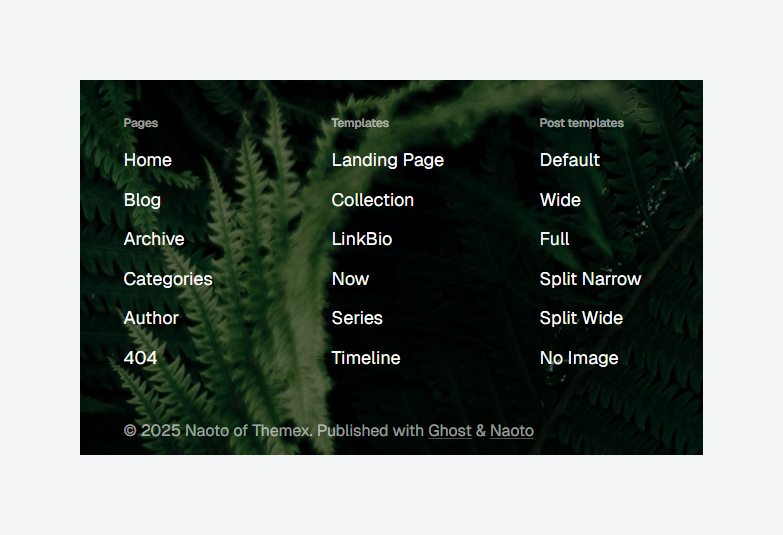The image size is (783, 535).
Task: Open the 404 page link
Action: click(140, 358)
